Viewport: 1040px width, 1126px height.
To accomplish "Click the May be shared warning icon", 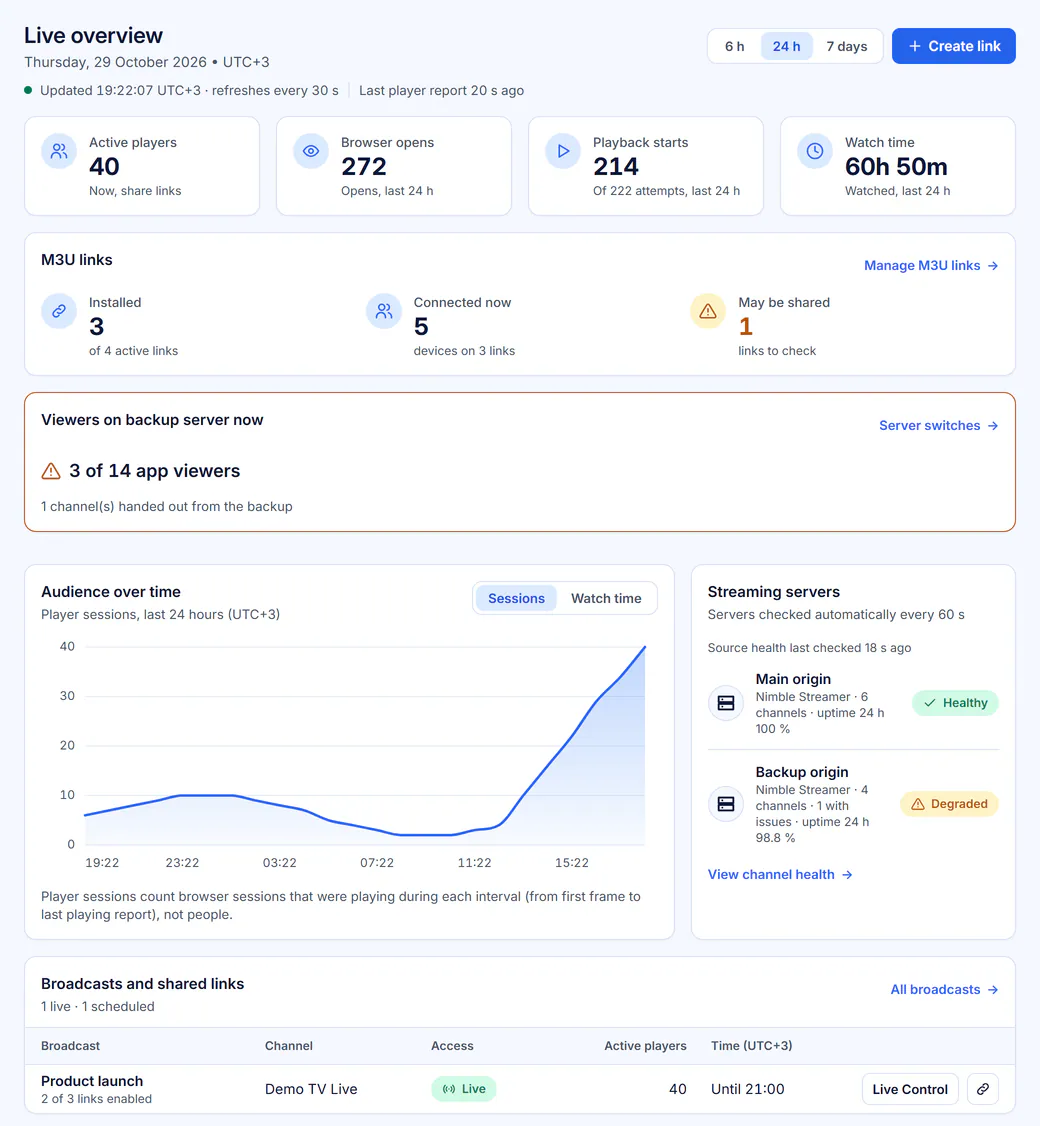I will (x=708, y=311).
